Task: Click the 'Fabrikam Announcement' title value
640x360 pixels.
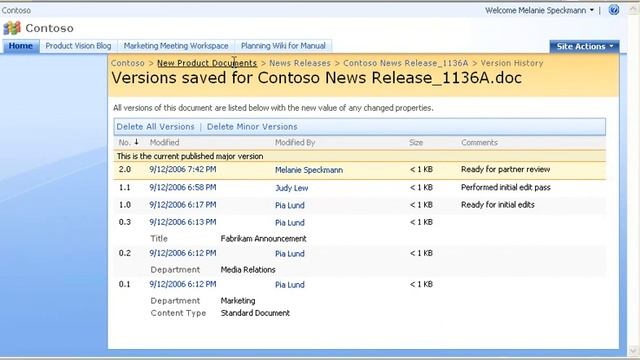Action: tap(264, 239)
